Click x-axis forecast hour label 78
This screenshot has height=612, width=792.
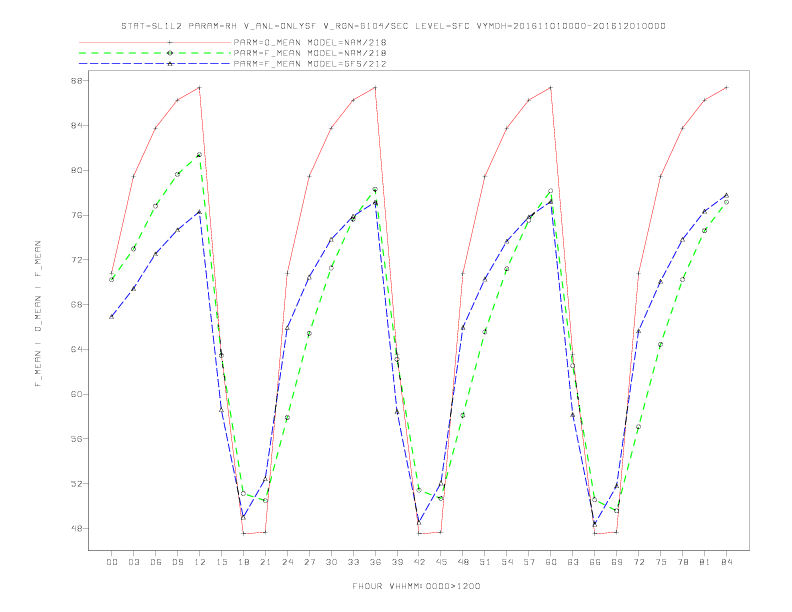(x=683, y=562)
